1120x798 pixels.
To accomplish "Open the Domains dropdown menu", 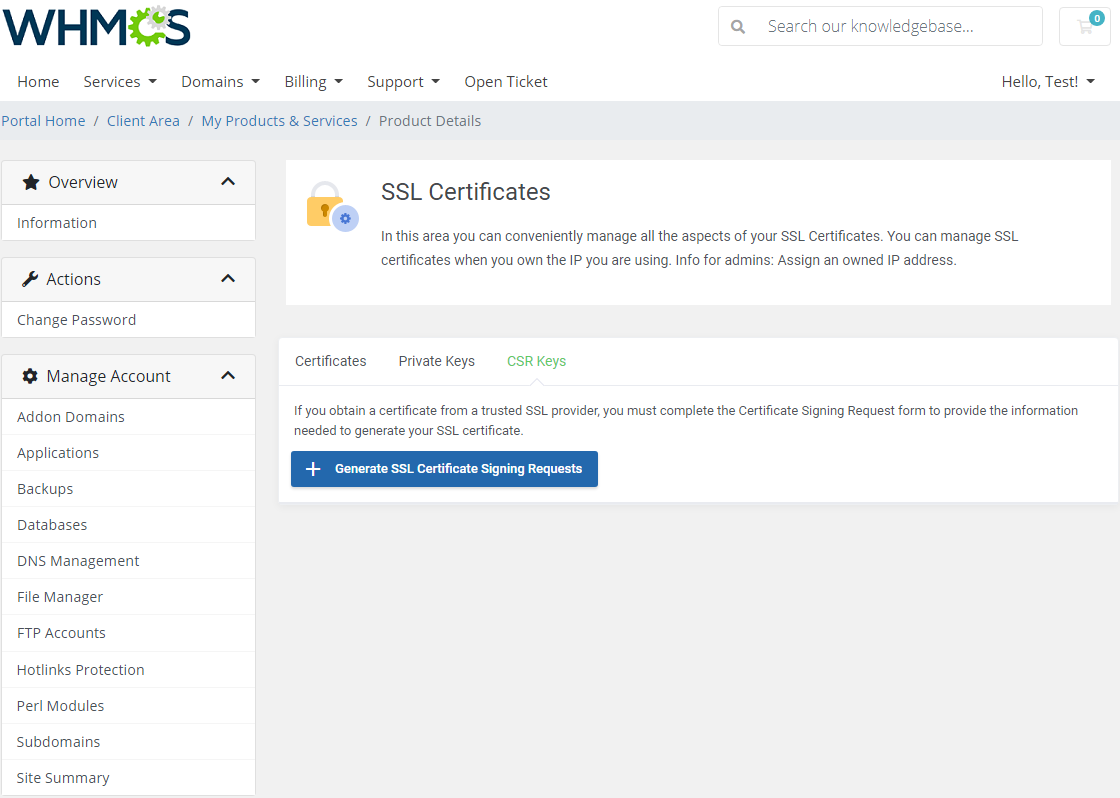I will 220,81.
